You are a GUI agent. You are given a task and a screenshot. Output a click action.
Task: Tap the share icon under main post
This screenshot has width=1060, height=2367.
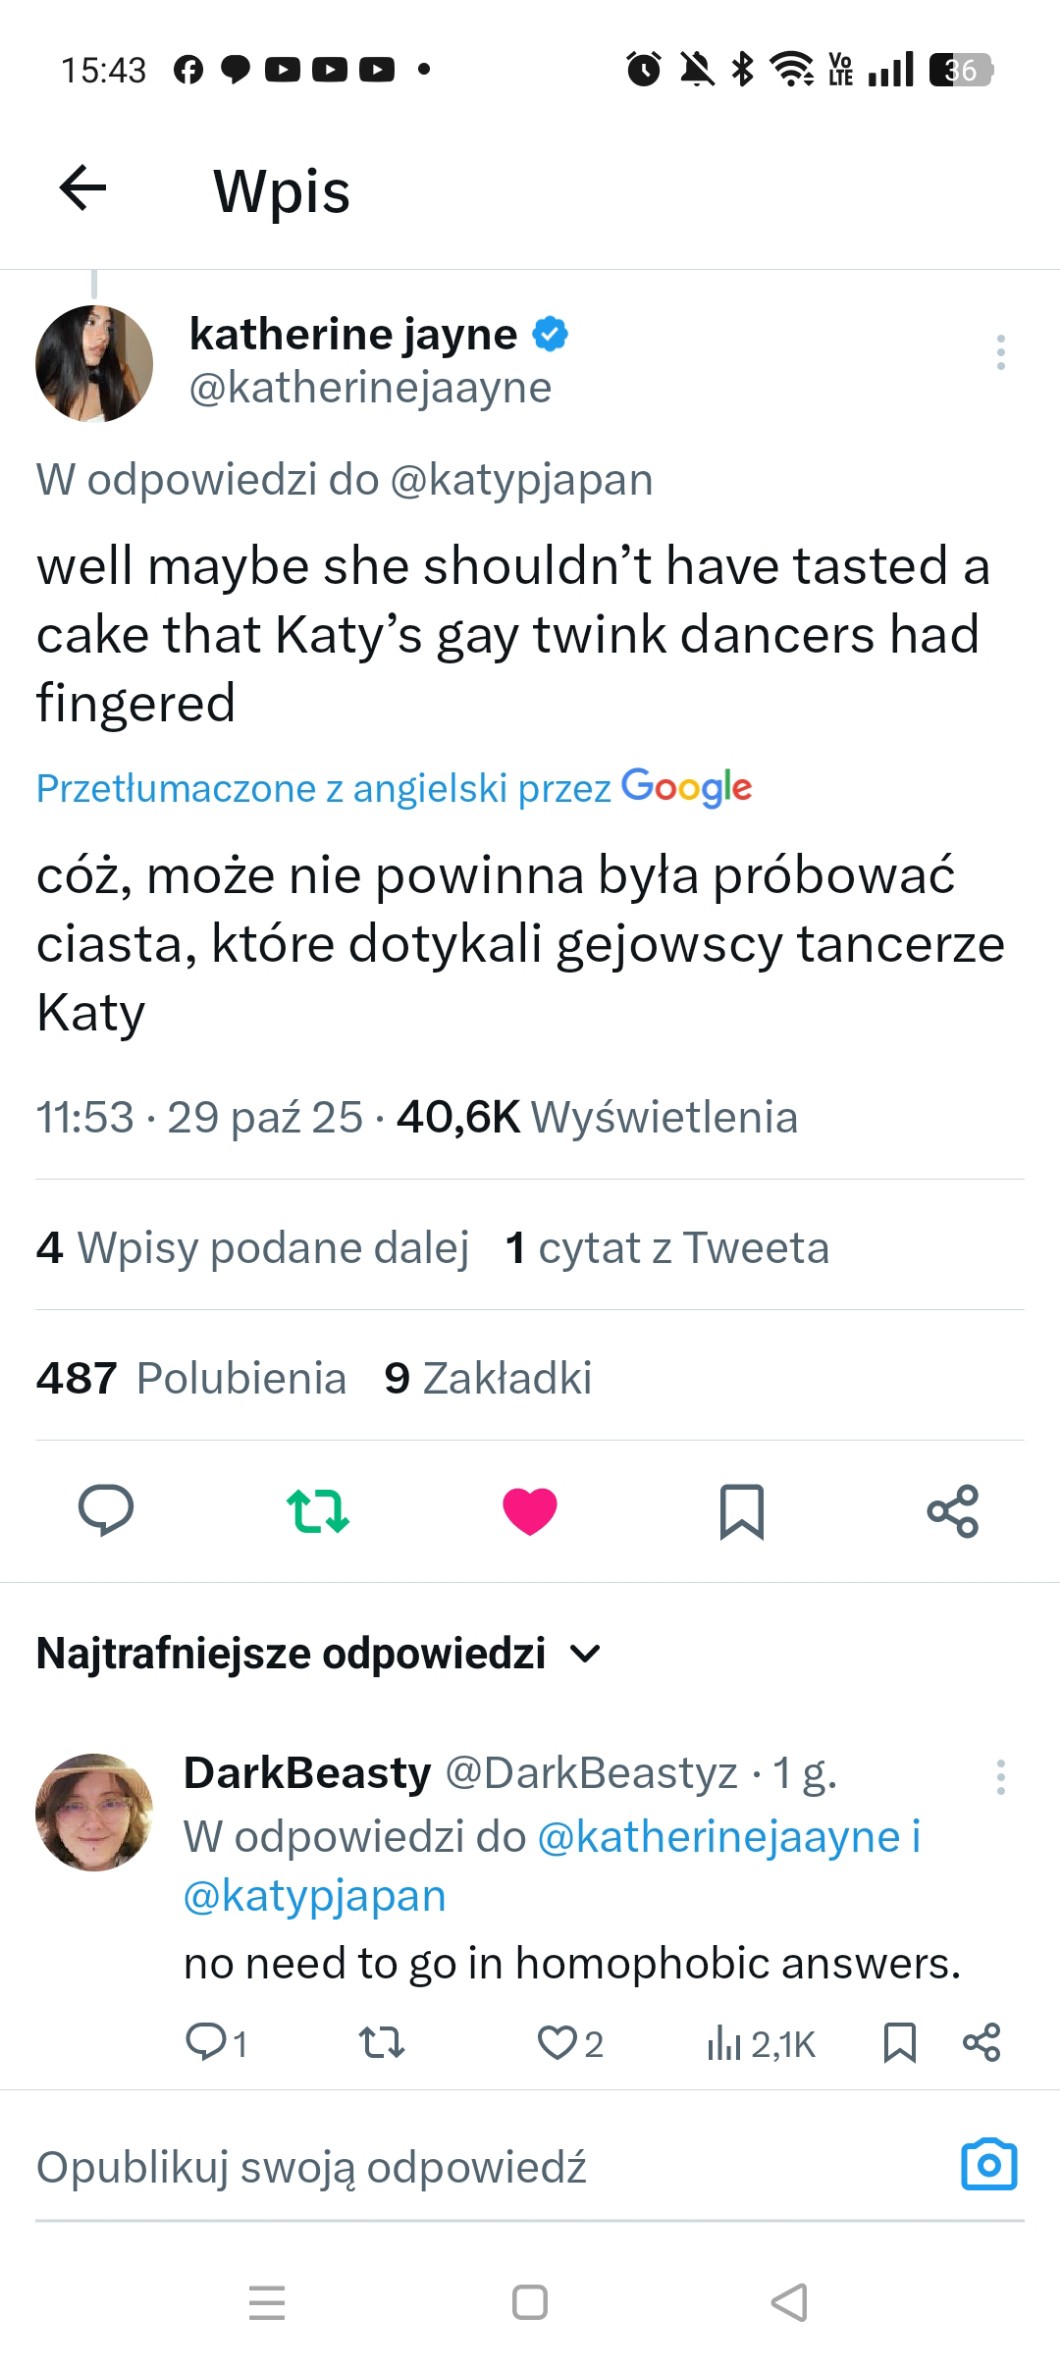point(953,1510)
